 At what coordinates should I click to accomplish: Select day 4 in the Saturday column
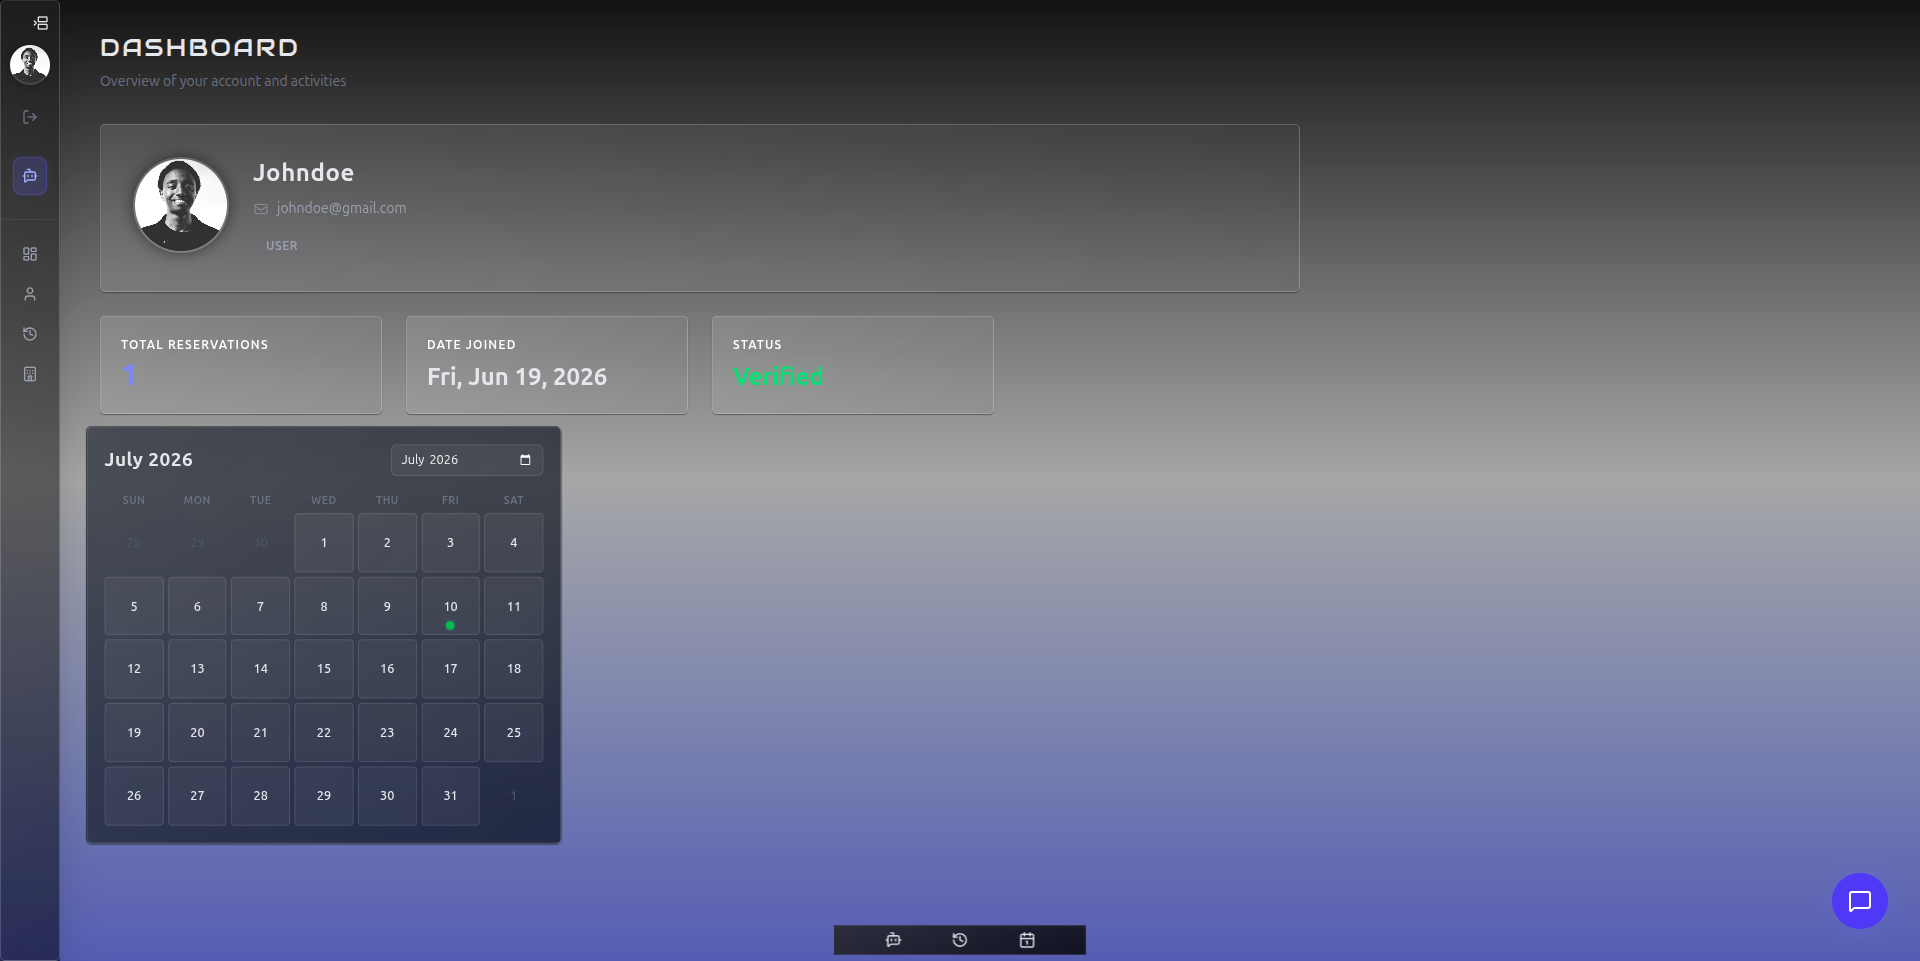coord(514,543)
